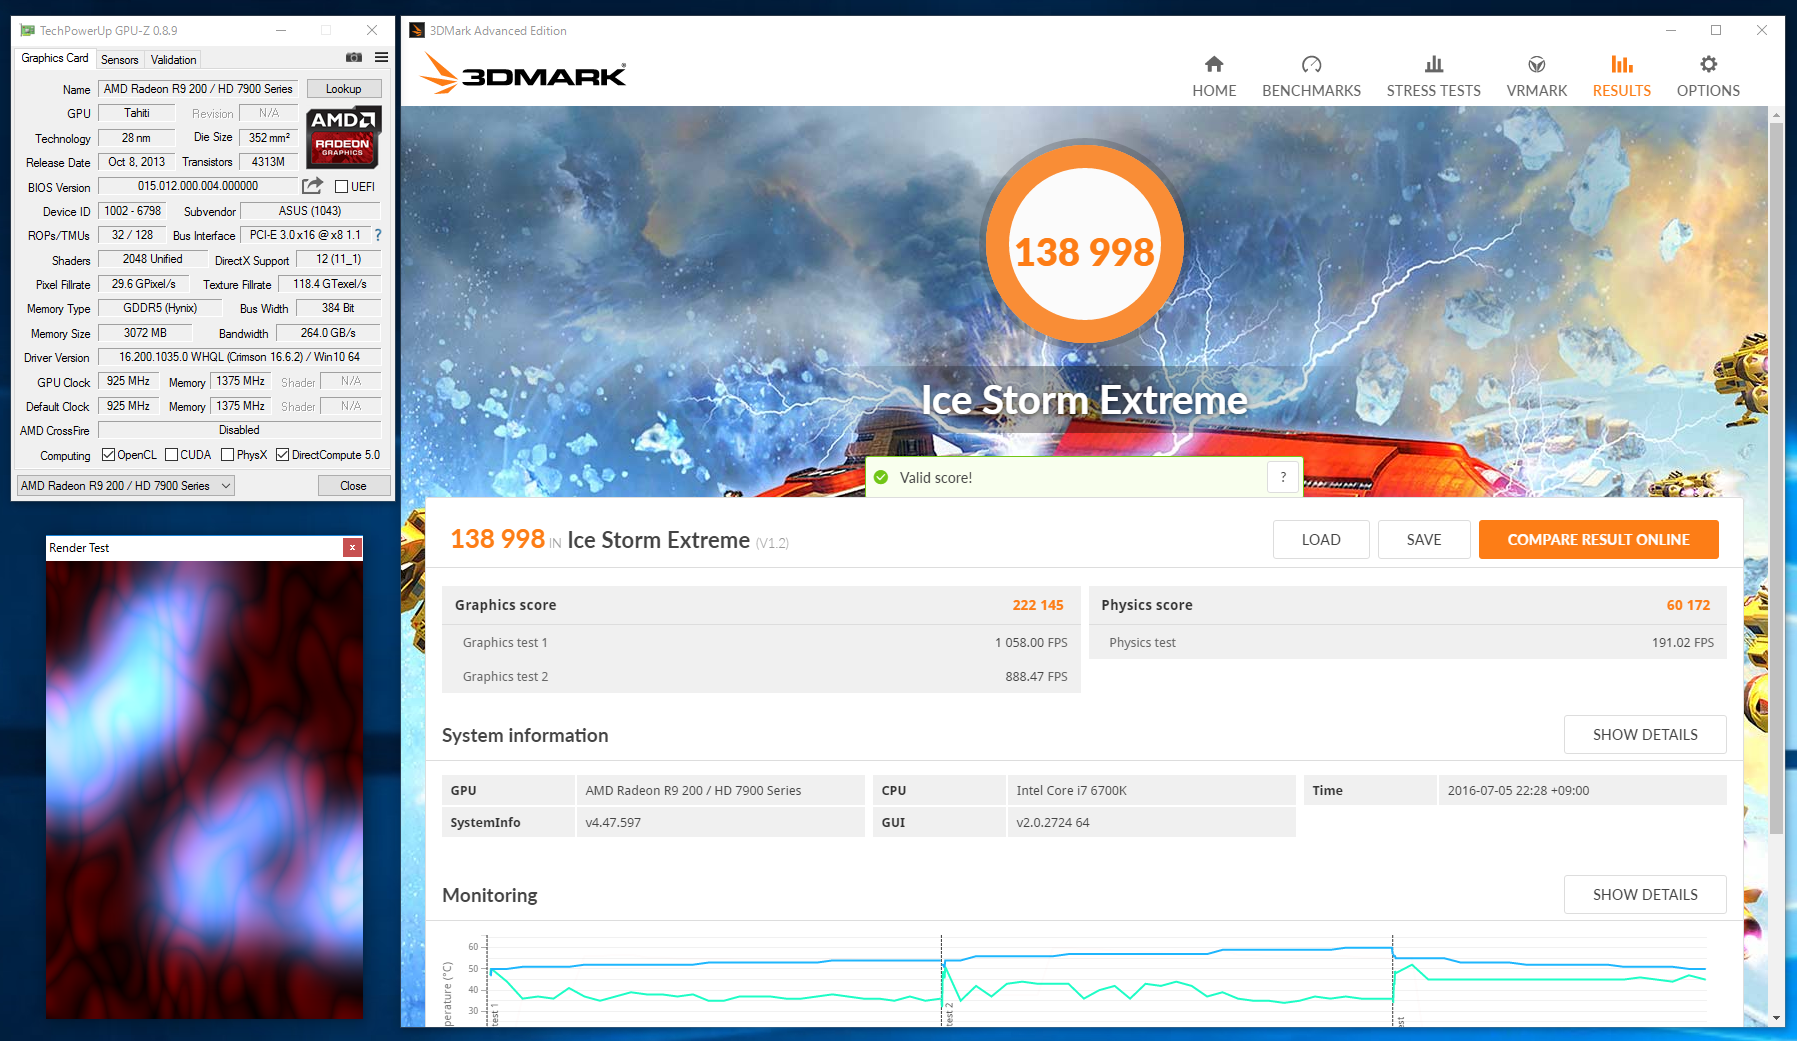Viewport: 1797px width, 1041px height.
Task: Click the Ice Storm Extreme banner title
Action: coord(1084,400)
